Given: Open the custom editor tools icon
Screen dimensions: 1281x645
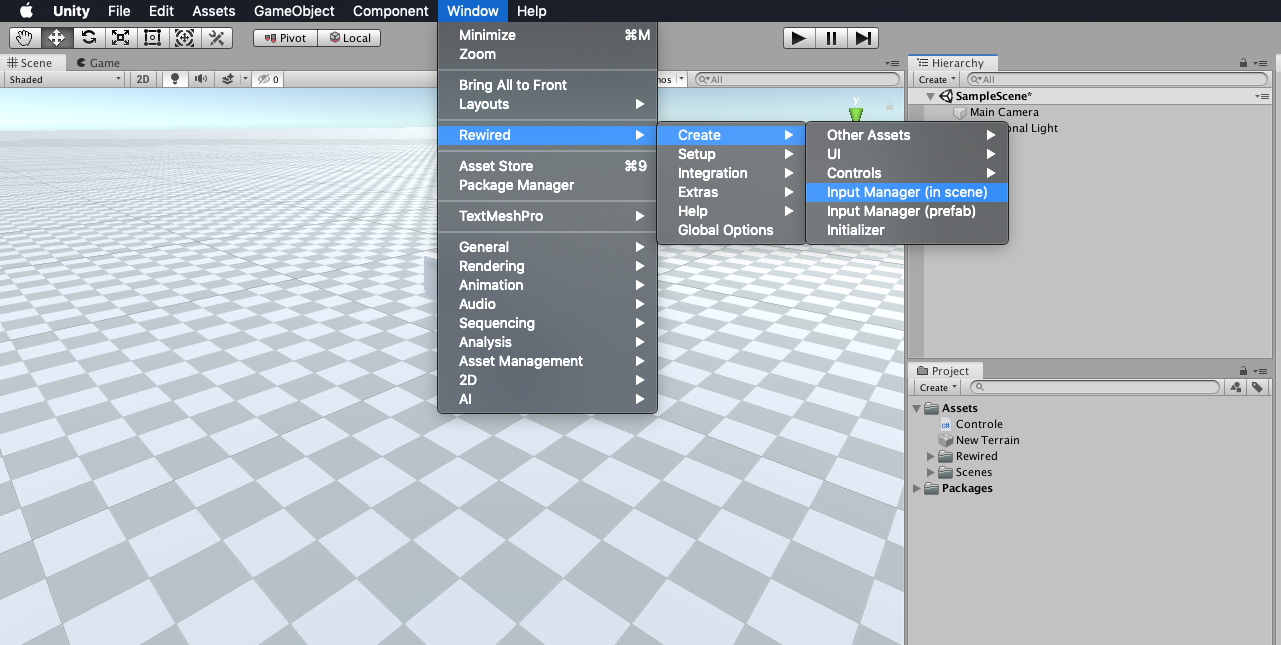Looking at the screenshot, I should tap(216, 38).
